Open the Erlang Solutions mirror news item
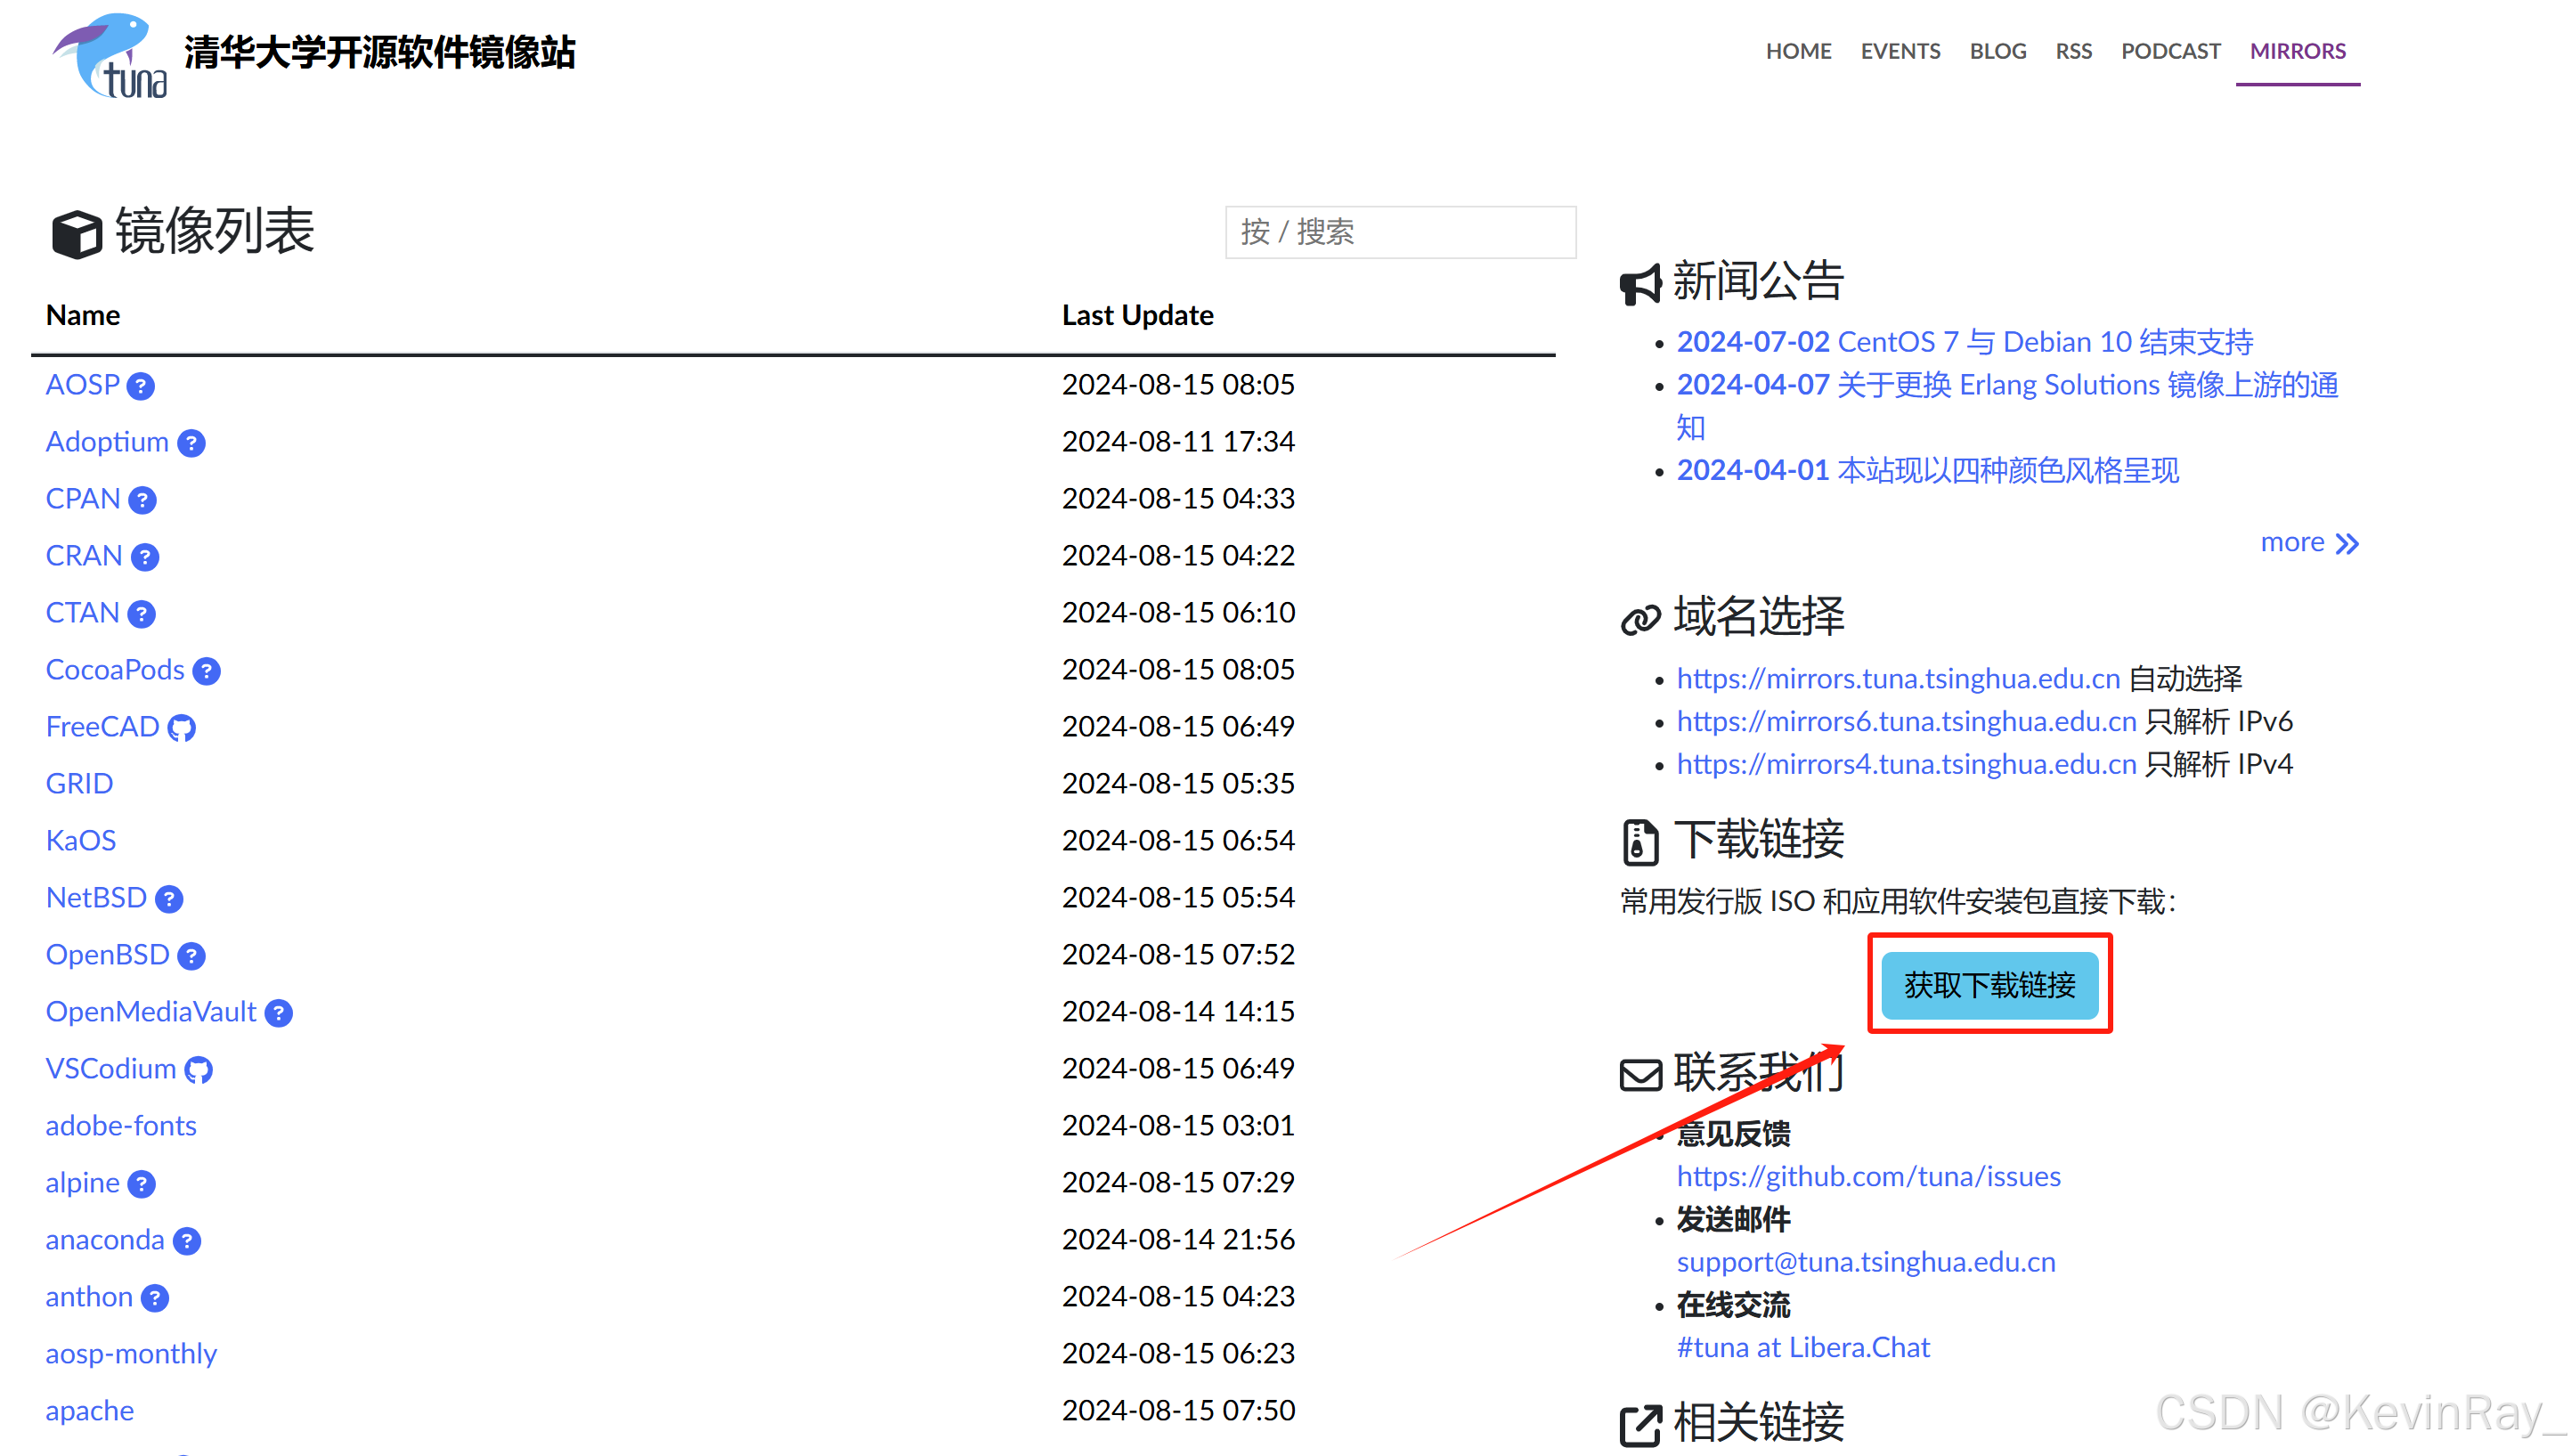The height and width of the screenshot is (1456, 2571). (2008, 406)
